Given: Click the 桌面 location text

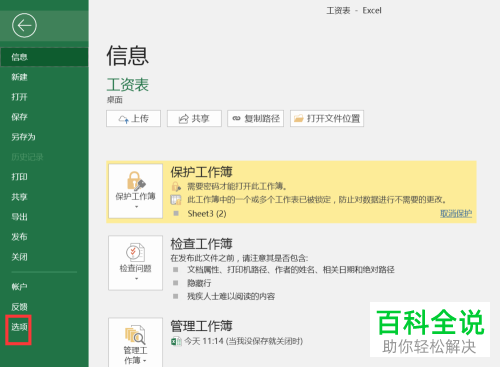Looking at the screenshot, I should click(x=115, y=100).
